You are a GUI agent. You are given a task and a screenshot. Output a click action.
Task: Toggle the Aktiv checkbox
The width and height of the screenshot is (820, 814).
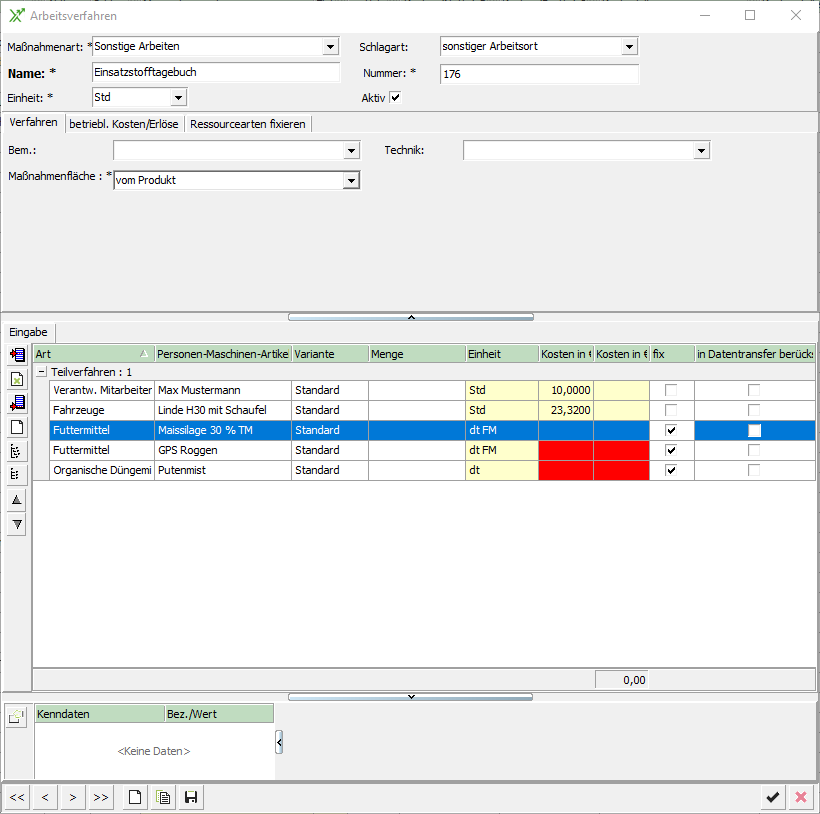pyautogui.click(x=395, y=98)
